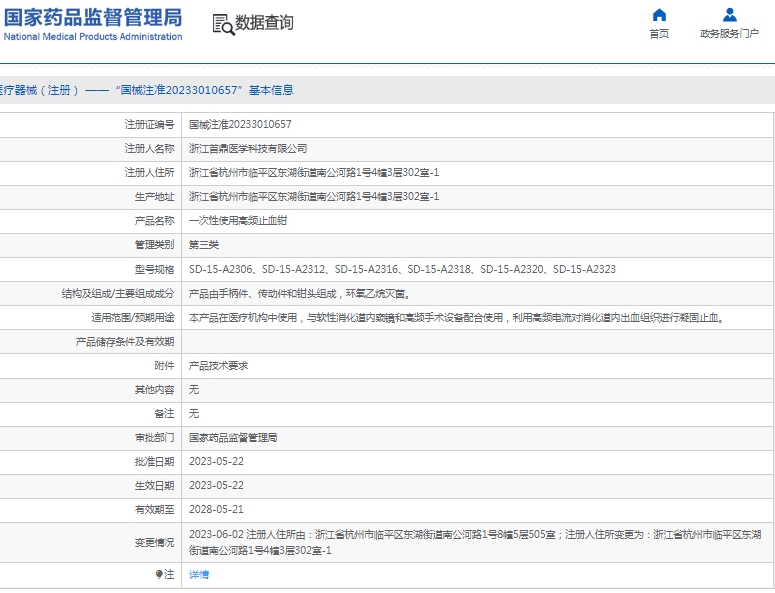
Task: Click the 注册人名称 label
Action: click(x=149, y=149)
